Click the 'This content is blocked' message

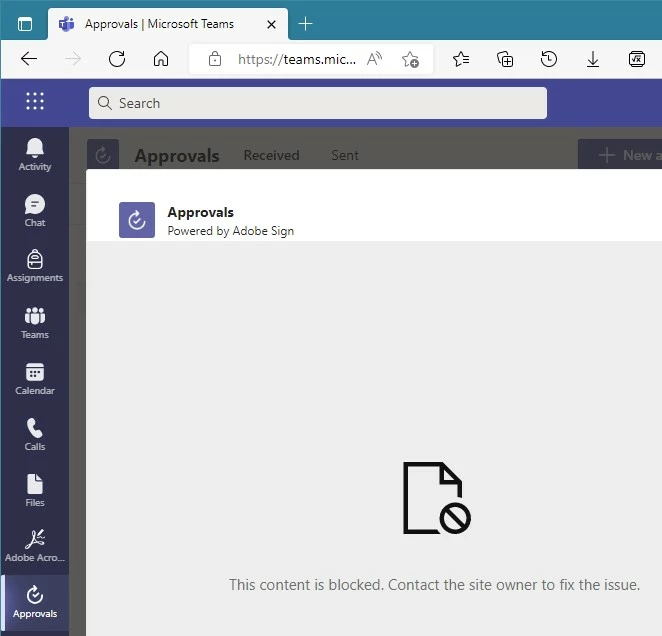[x=434, y=585]
